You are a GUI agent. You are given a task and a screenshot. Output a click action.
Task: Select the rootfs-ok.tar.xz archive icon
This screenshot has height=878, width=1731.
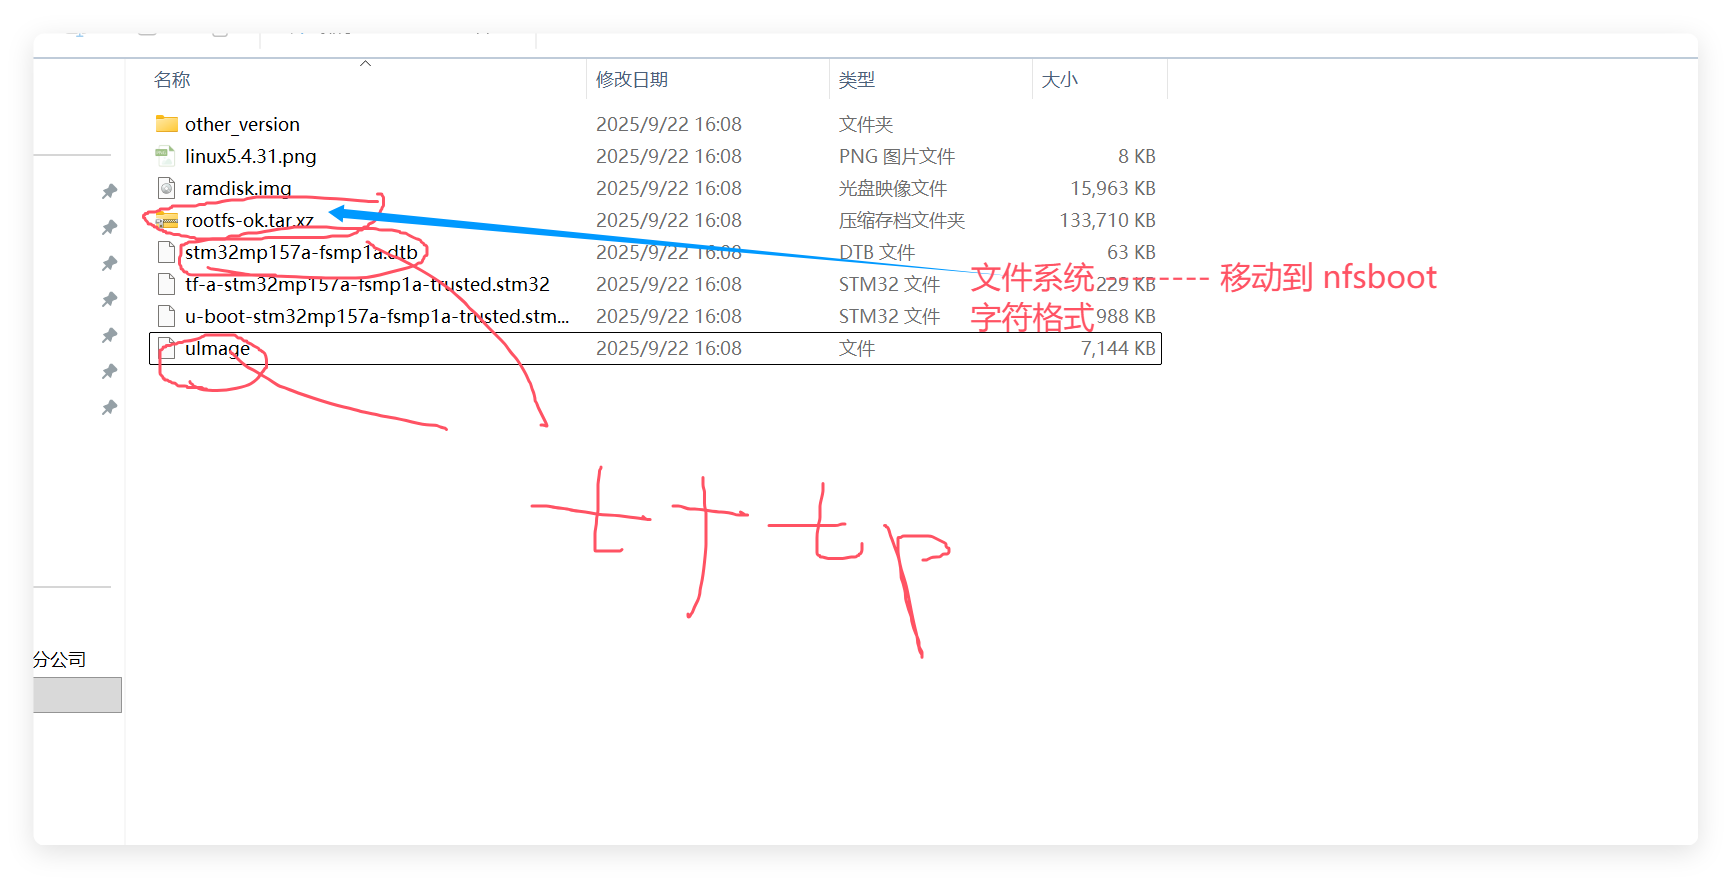167,220
